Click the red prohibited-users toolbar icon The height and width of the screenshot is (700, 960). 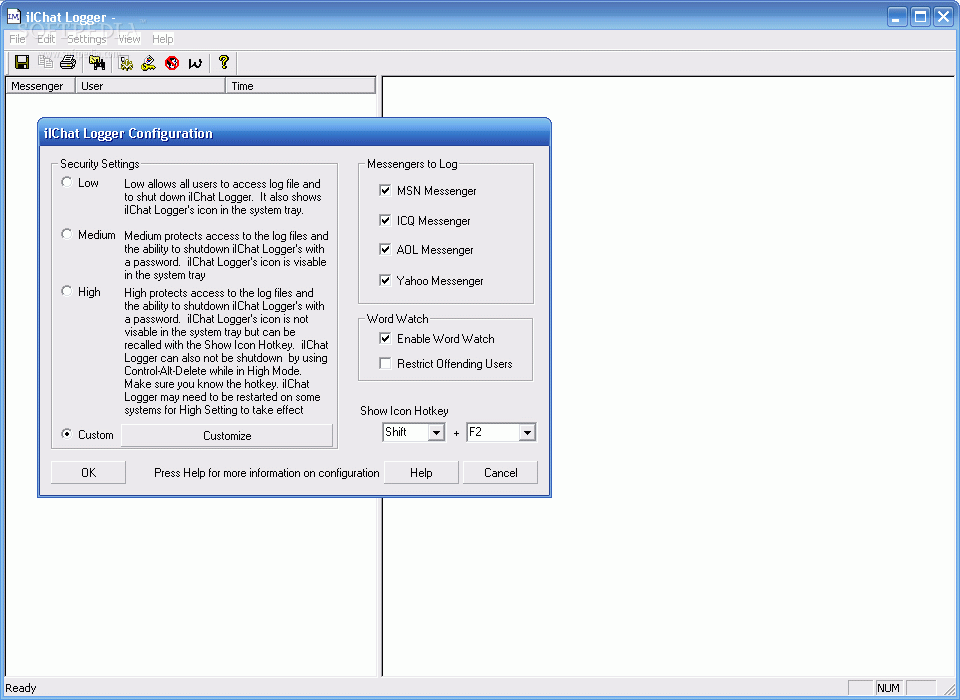coord(172,62)
